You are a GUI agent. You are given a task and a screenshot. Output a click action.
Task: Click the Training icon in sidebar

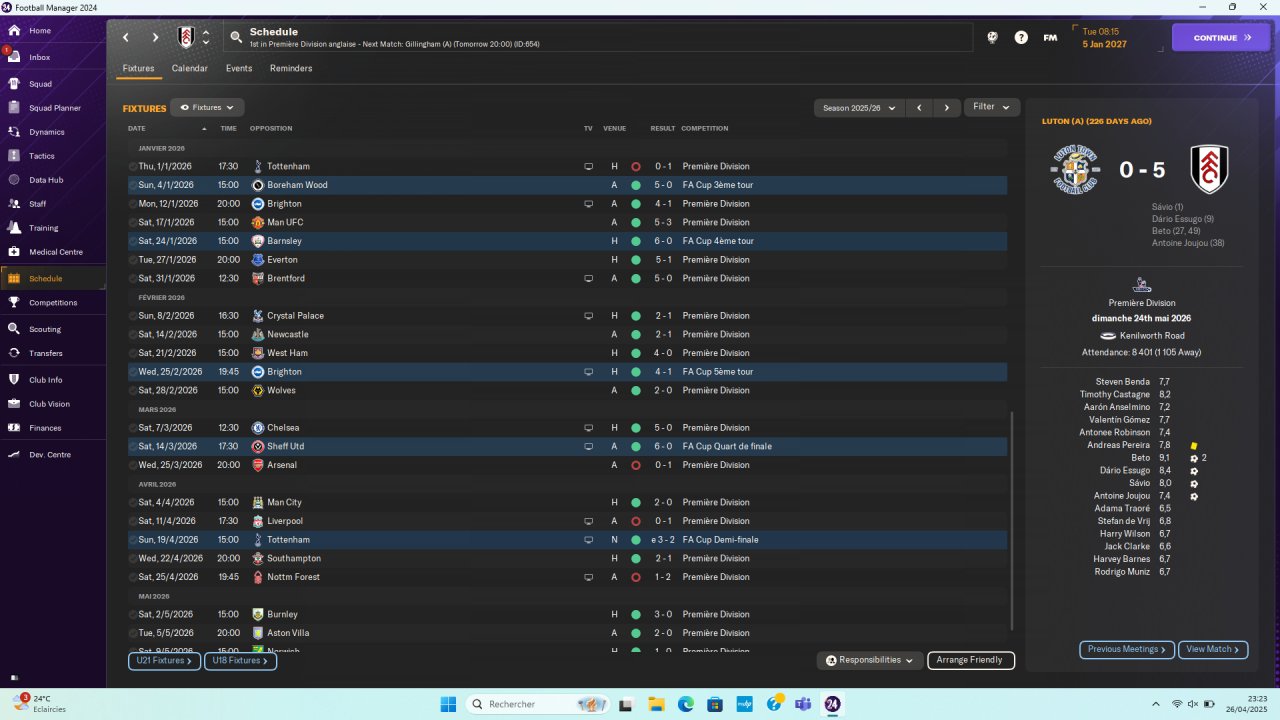coord(14,228)
